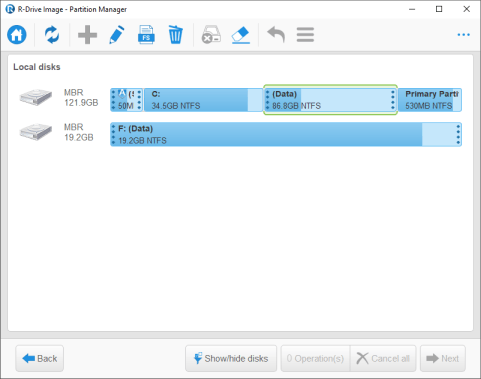Select the 50MB system reserved partition

point(126,100)
